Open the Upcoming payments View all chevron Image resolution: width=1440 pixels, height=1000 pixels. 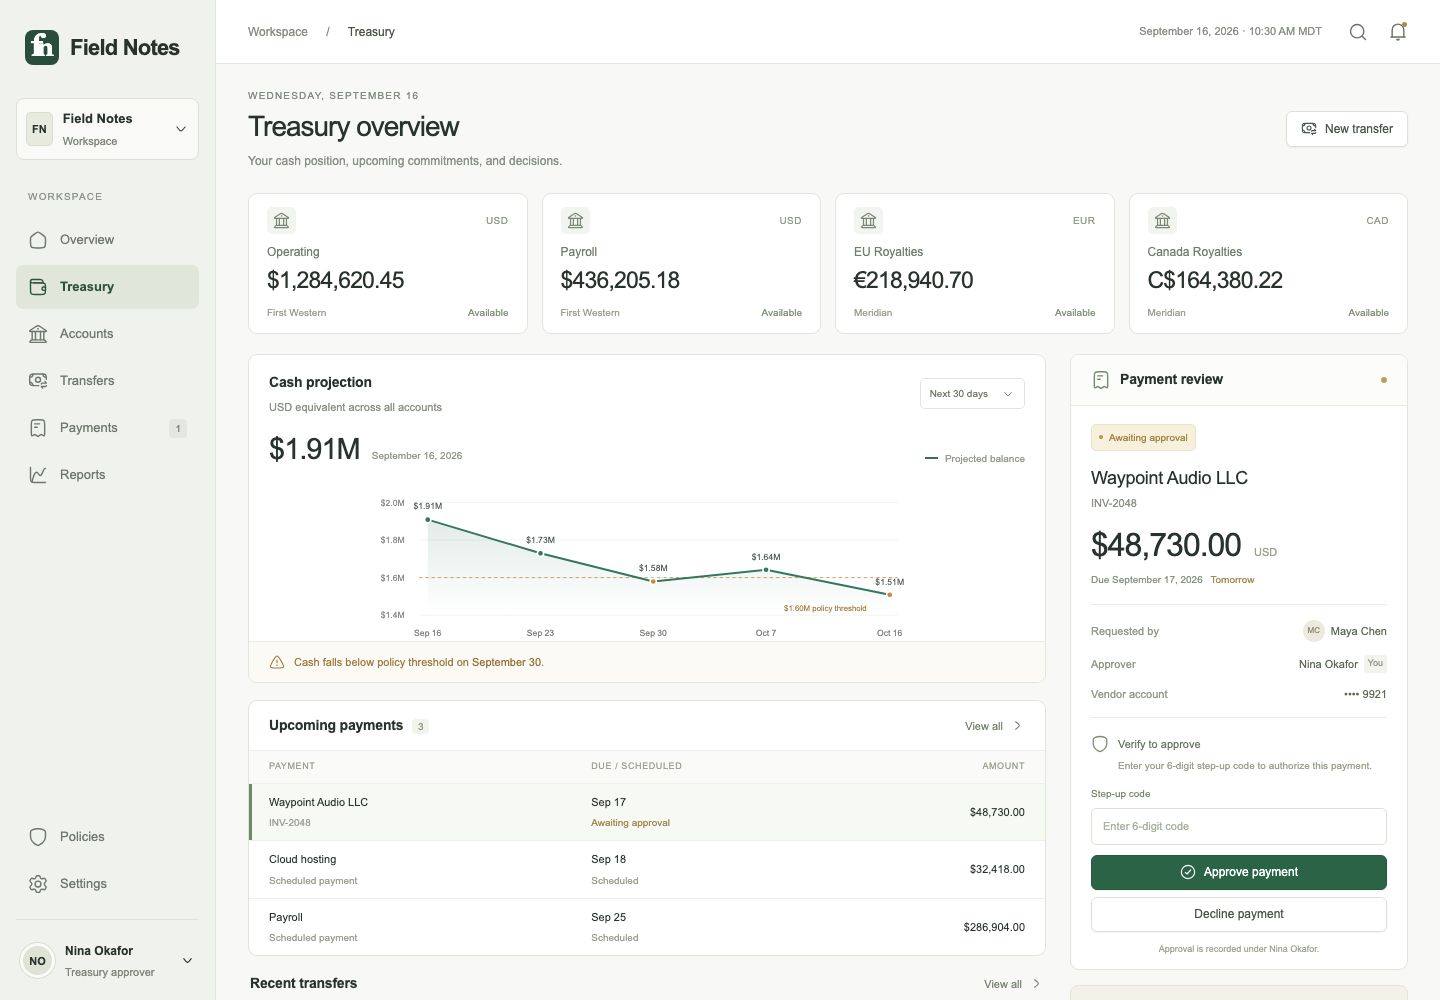point(1018,726)
